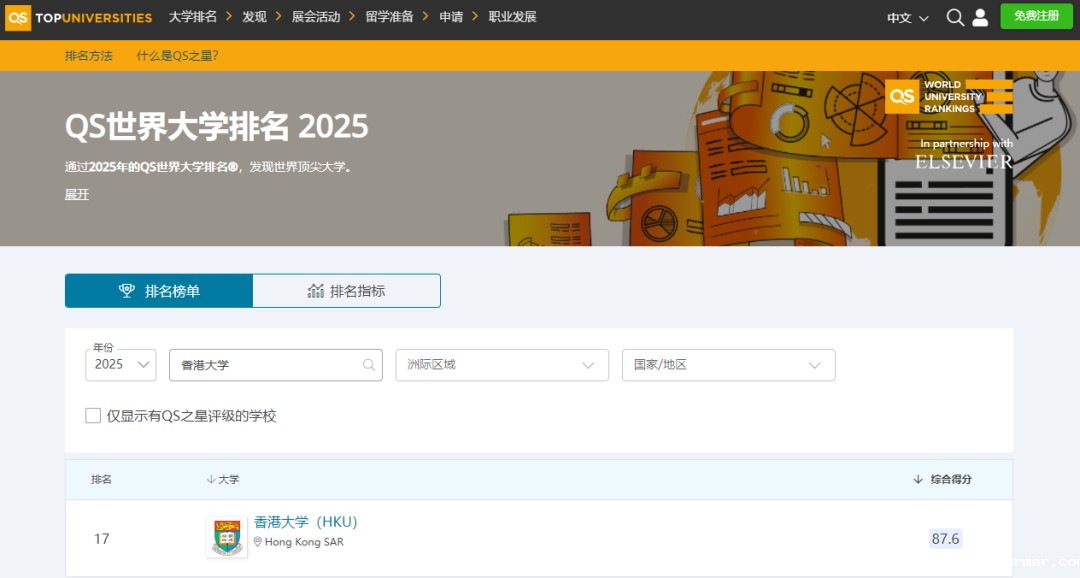1080x578 pixels.
Task: Click the trophy icon on 排名榜单 tab
Action: [x=127, y=291]
